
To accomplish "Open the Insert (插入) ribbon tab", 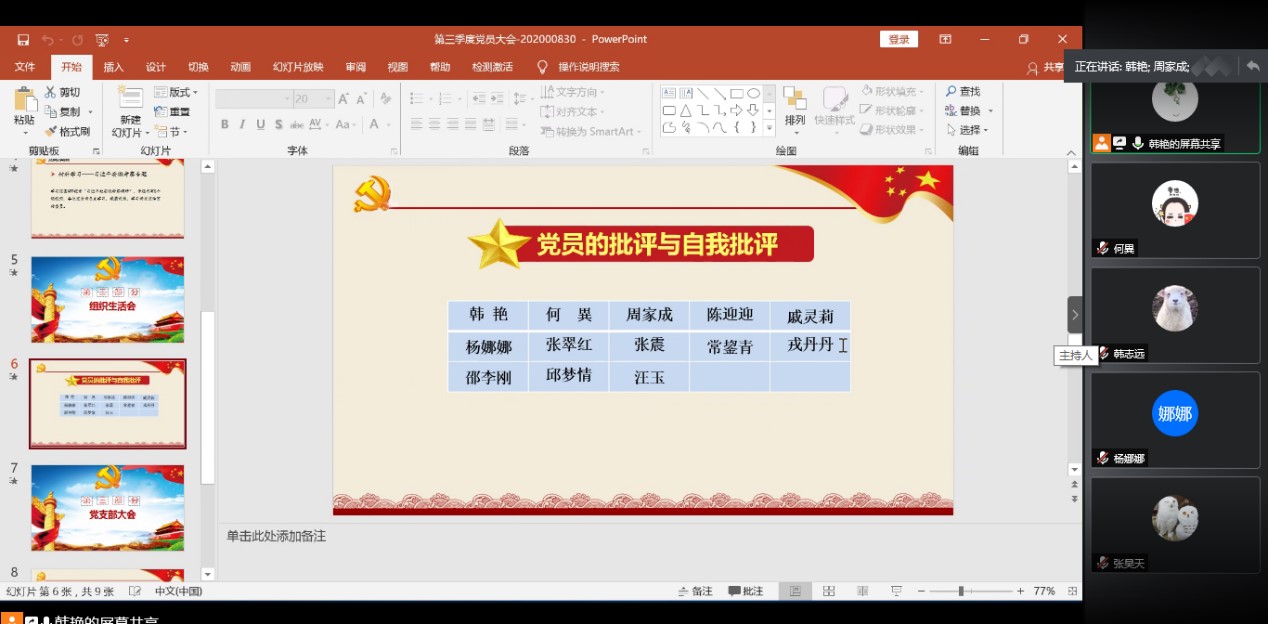I will pos(114,67).
